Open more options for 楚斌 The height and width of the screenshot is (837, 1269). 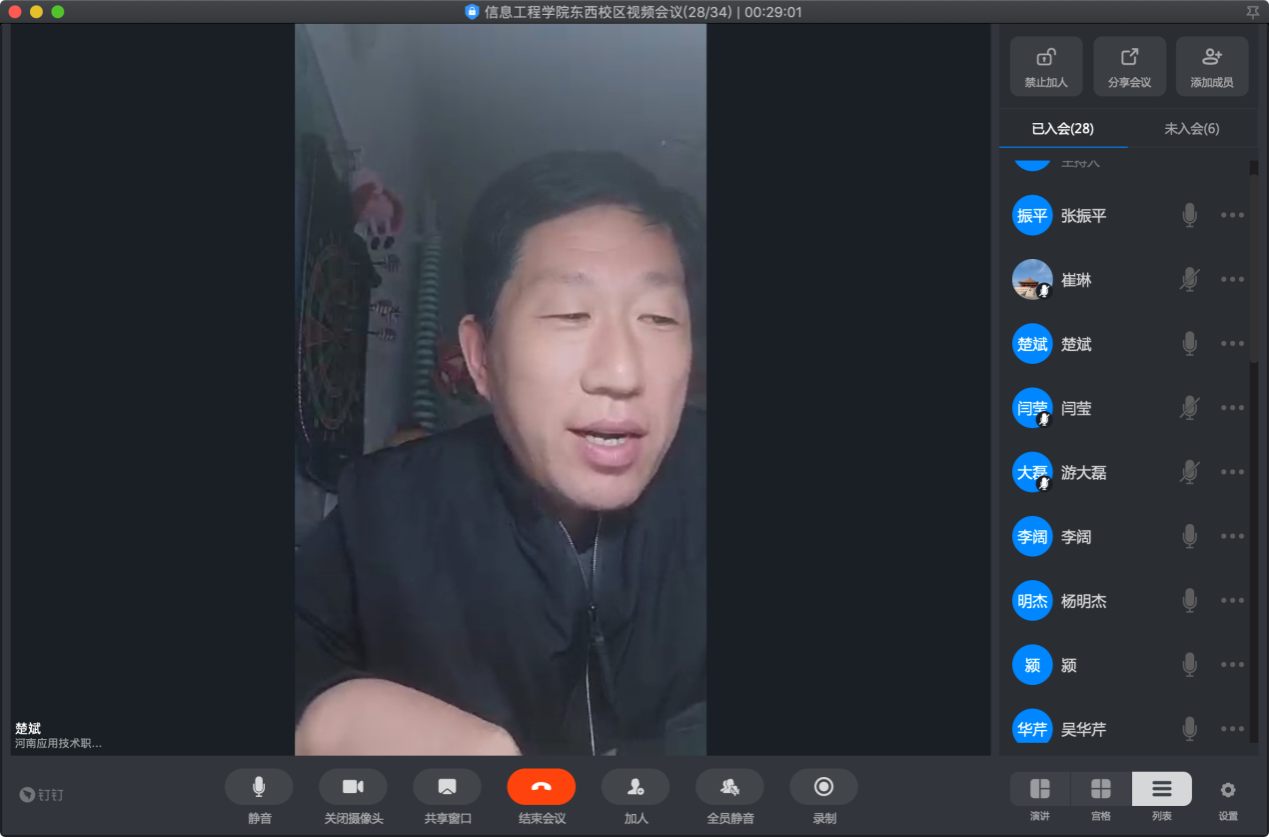pos(1232,344)
